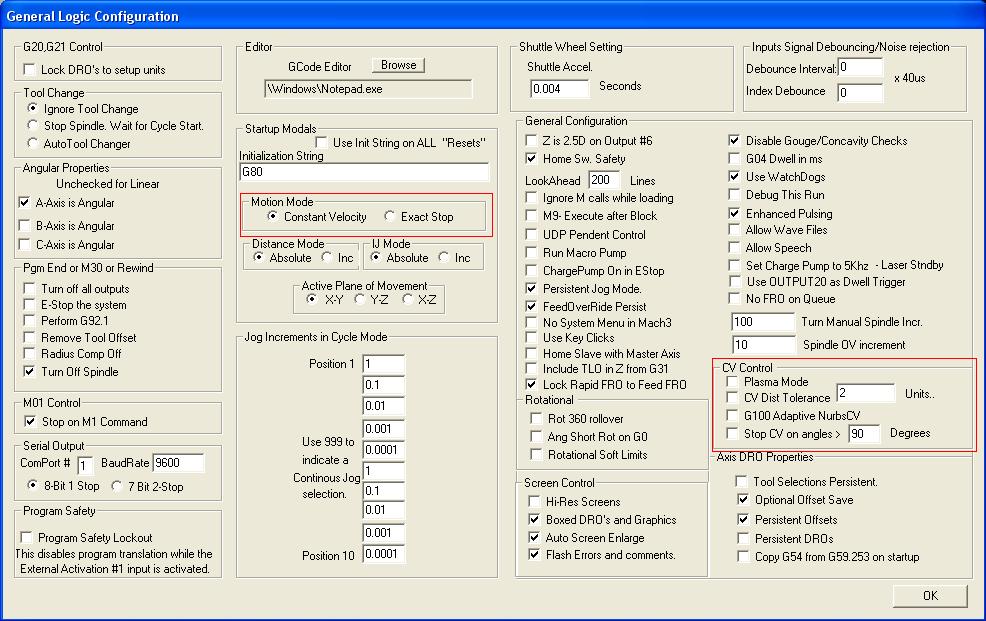
Task: Choose AutoTool Changer option
Action: 33,143
